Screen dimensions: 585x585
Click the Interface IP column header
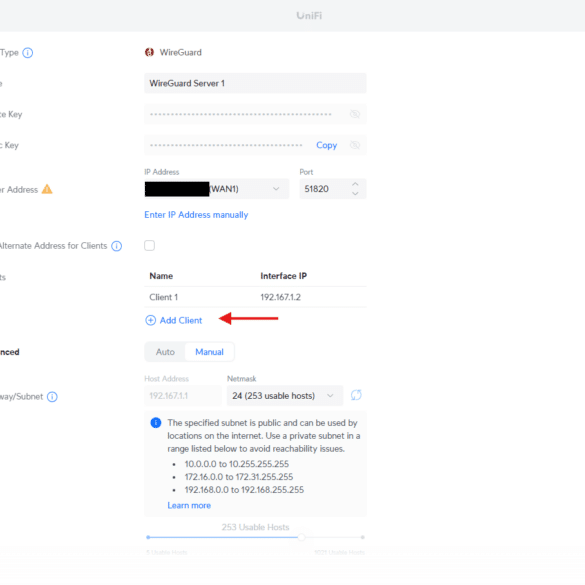click(284, 276)
